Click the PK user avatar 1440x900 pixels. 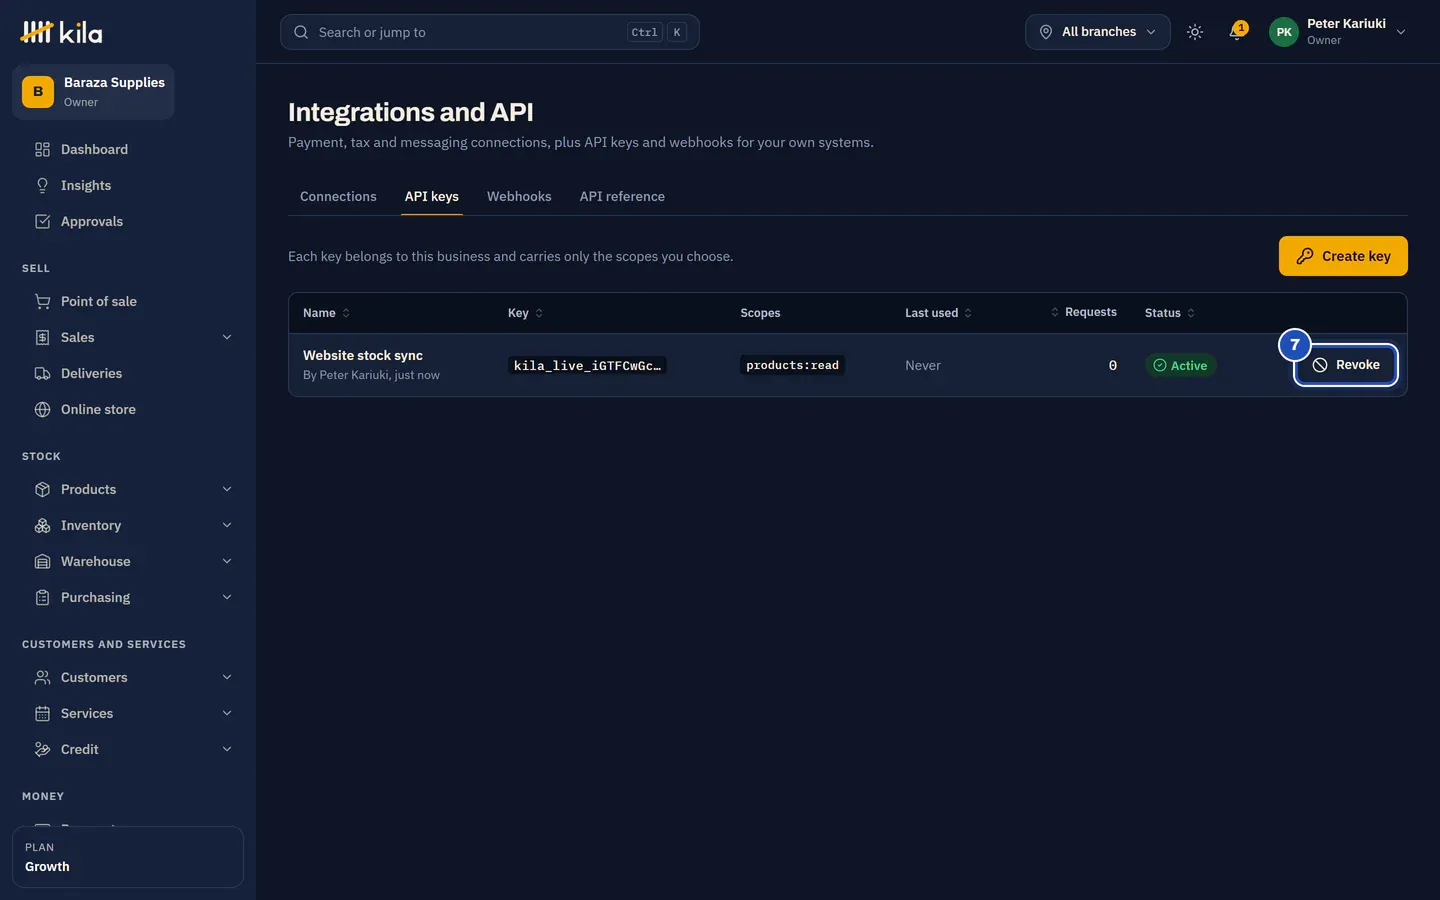(1283, 32)
